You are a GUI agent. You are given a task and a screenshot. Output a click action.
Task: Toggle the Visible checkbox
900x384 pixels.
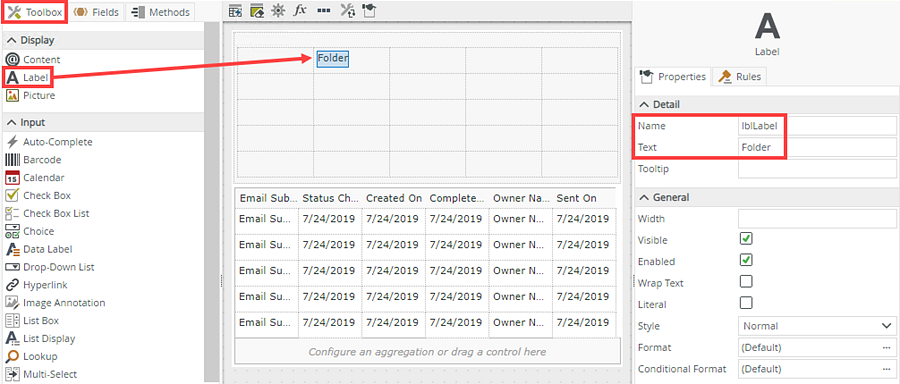point(746,239)
